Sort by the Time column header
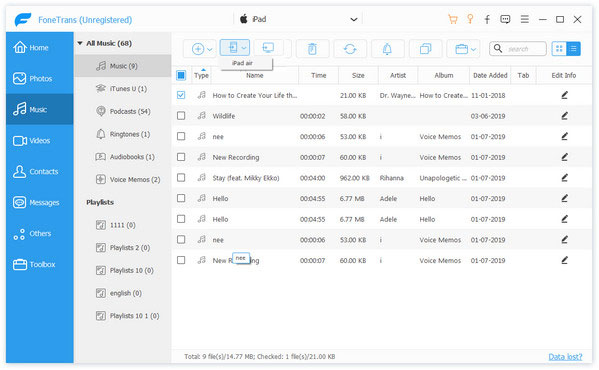The image size is (599, 370). coord(318,76)
